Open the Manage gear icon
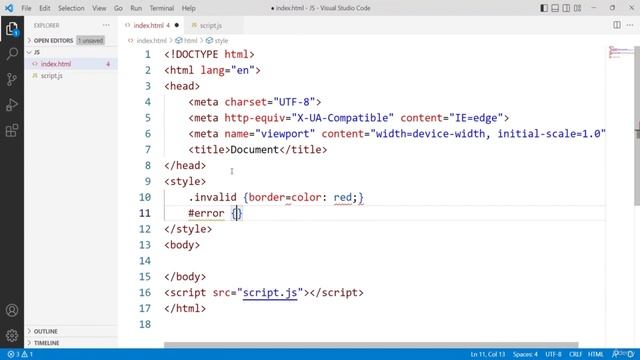 [x=12, y=336]
